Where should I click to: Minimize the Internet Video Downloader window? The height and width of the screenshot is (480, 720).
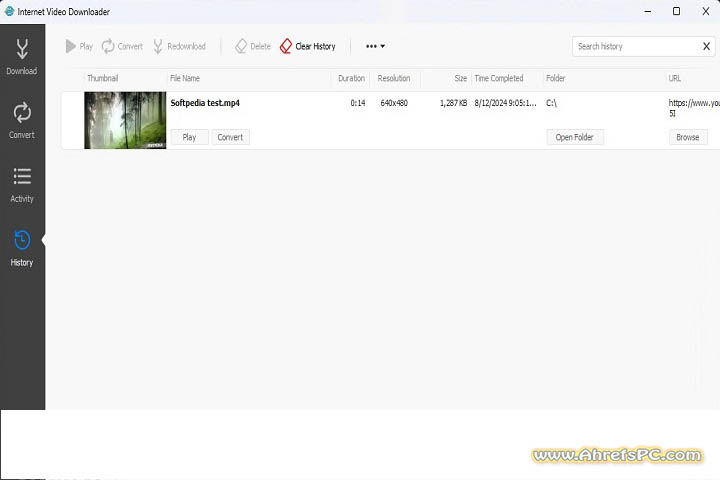(x=647, y=11)
